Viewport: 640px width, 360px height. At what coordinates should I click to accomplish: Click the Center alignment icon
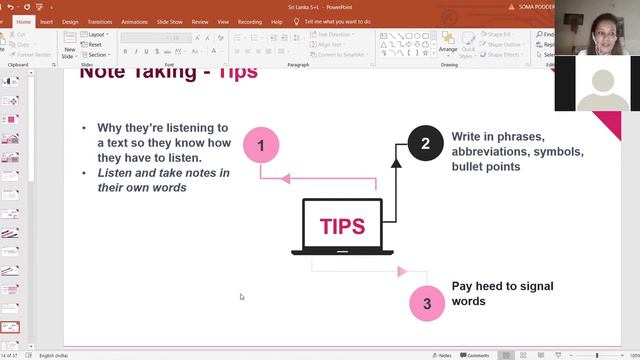247,51
